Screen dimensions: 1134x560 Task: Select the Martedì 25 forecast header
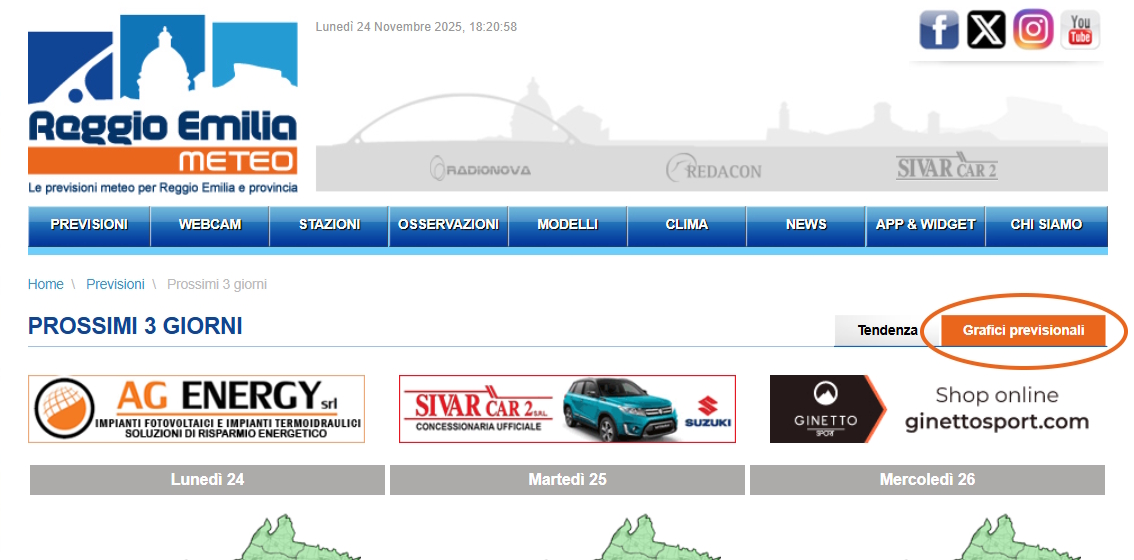pos(567,480)
